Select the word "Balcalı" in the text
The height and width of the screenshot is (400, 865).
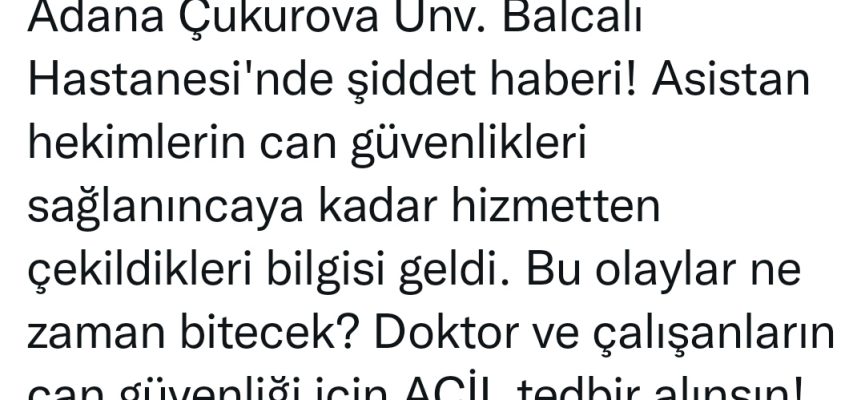573,17
